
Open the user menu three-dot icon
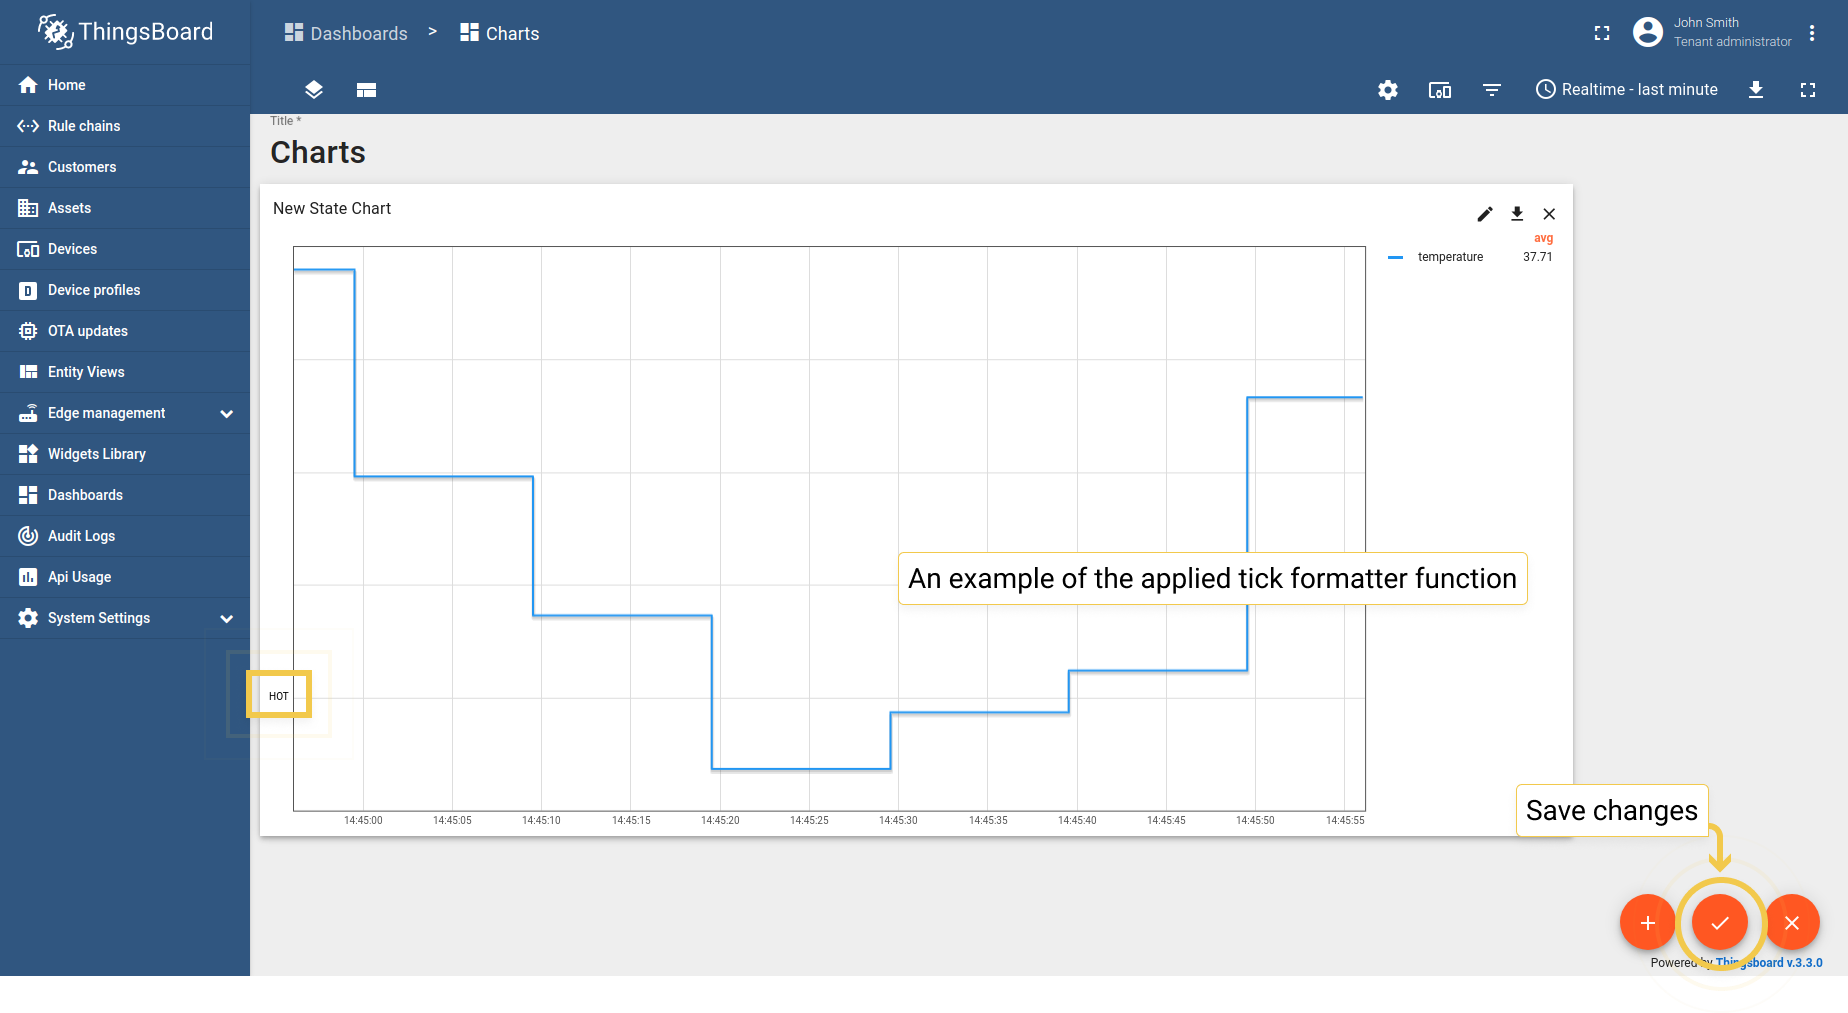pyautogui.click(x=1812, y=33)
